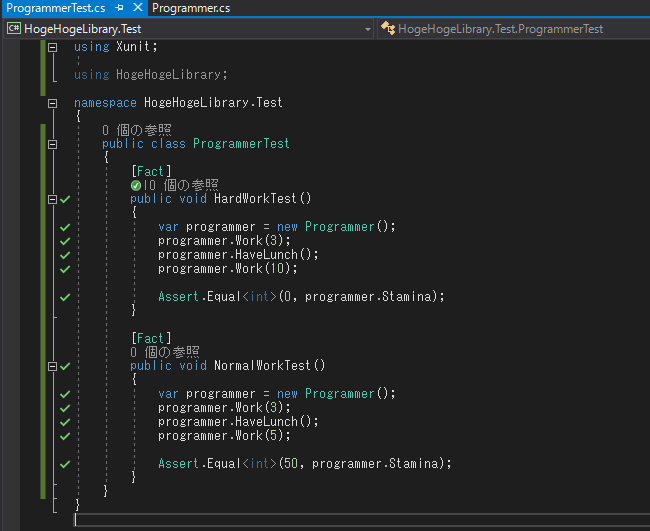The image size is (650, 531).
Task: Click 'using Xunit;' text
Action: click(116, 46)
